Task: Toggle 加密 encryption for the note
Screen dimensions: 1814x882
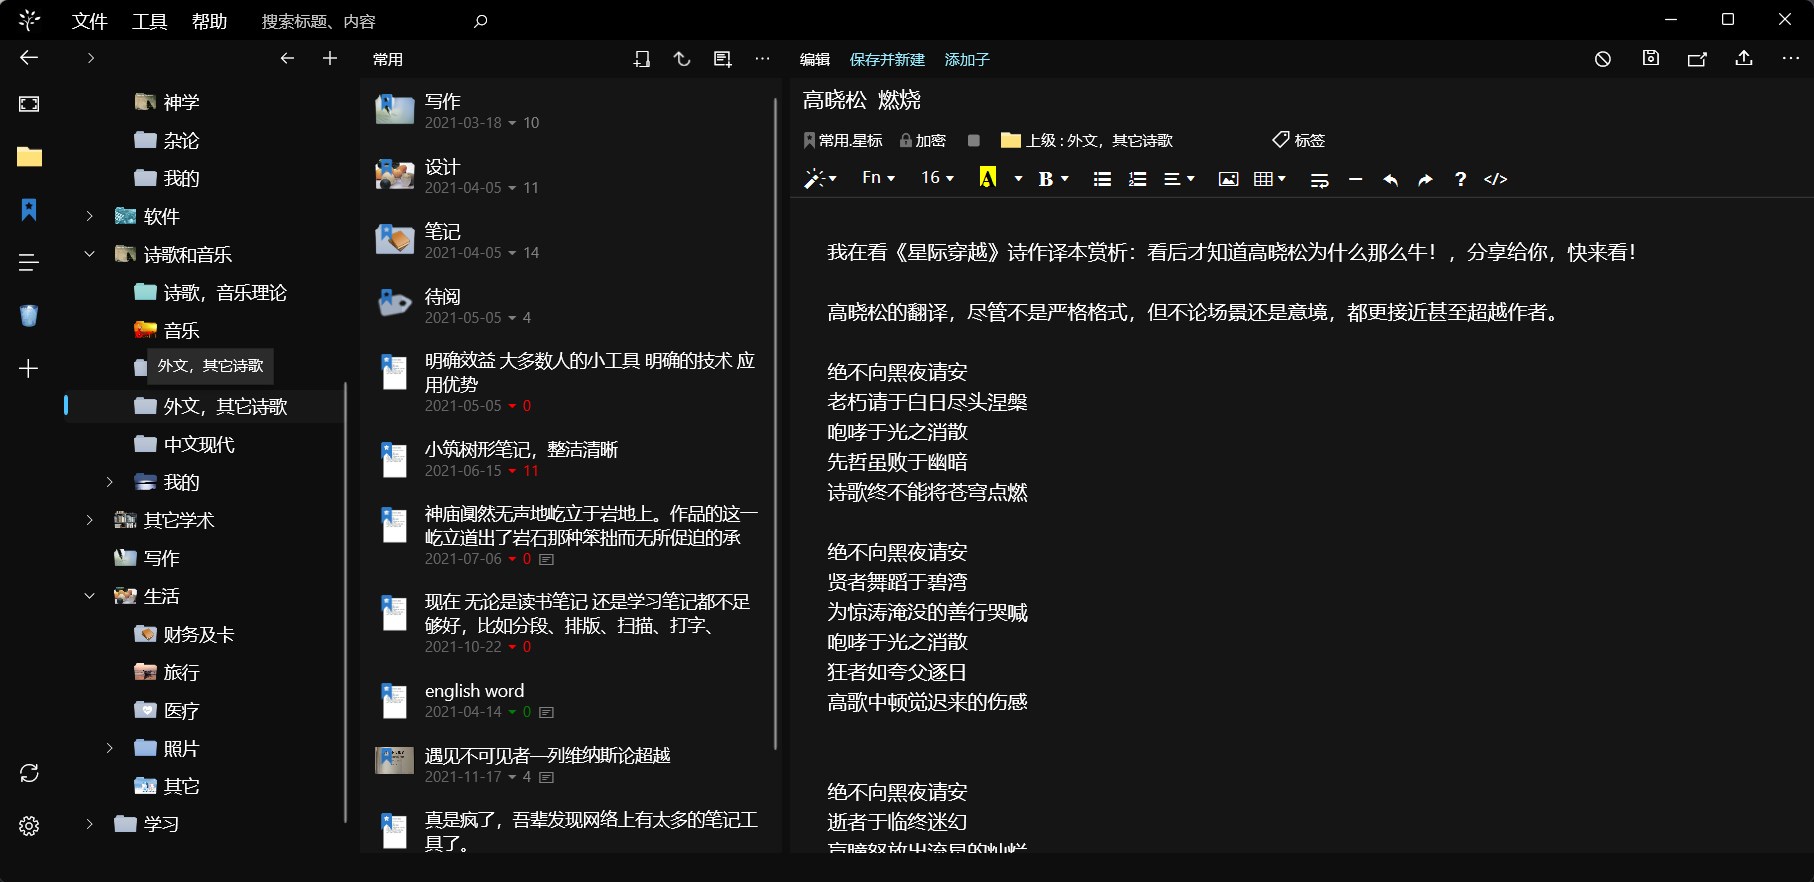Action: 923,140
